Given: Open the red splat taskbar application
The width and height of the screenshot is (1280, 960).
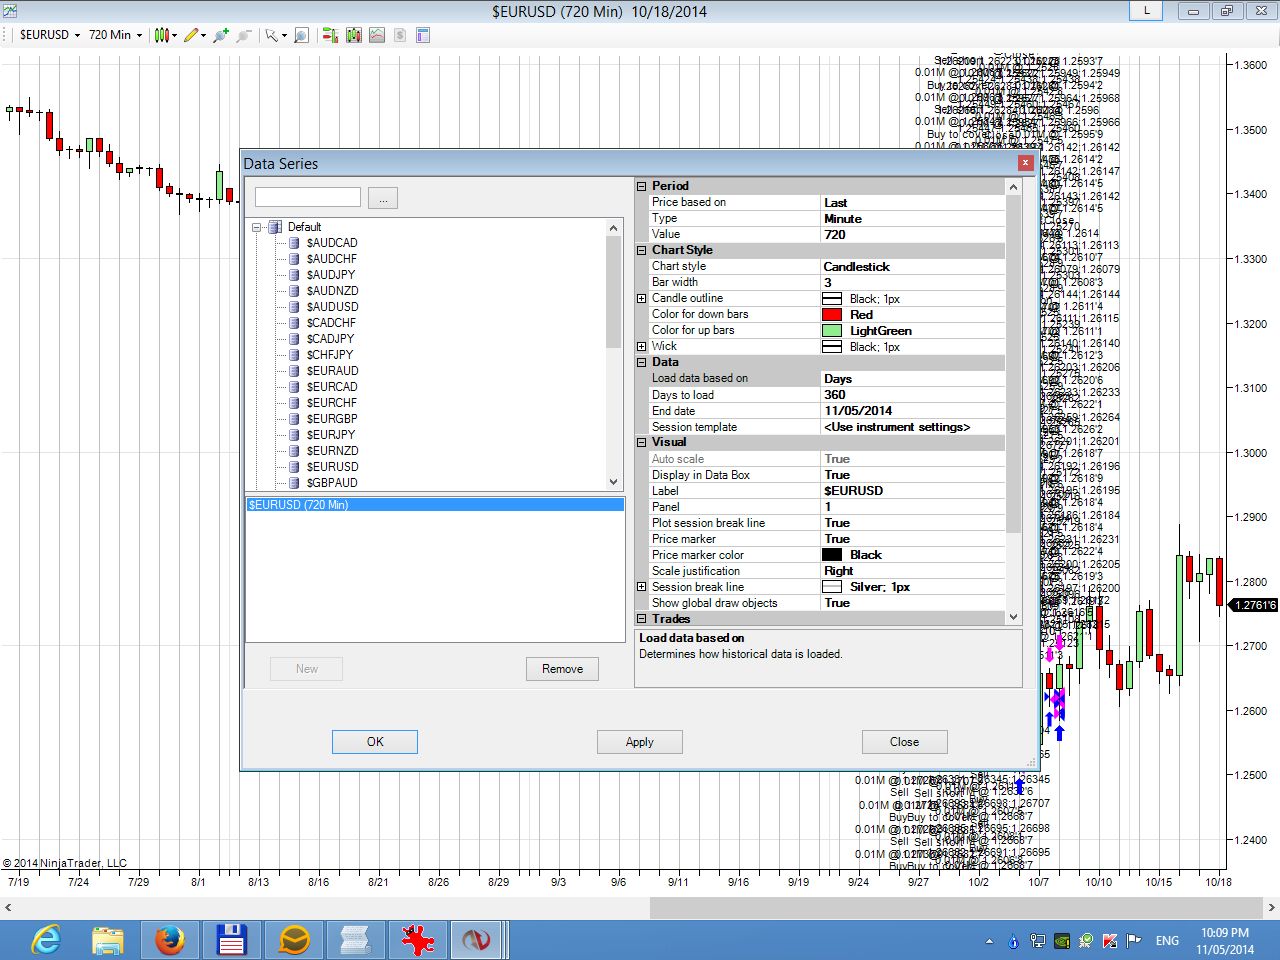Looking at the screenshot, I should click(x=418, y=940).
